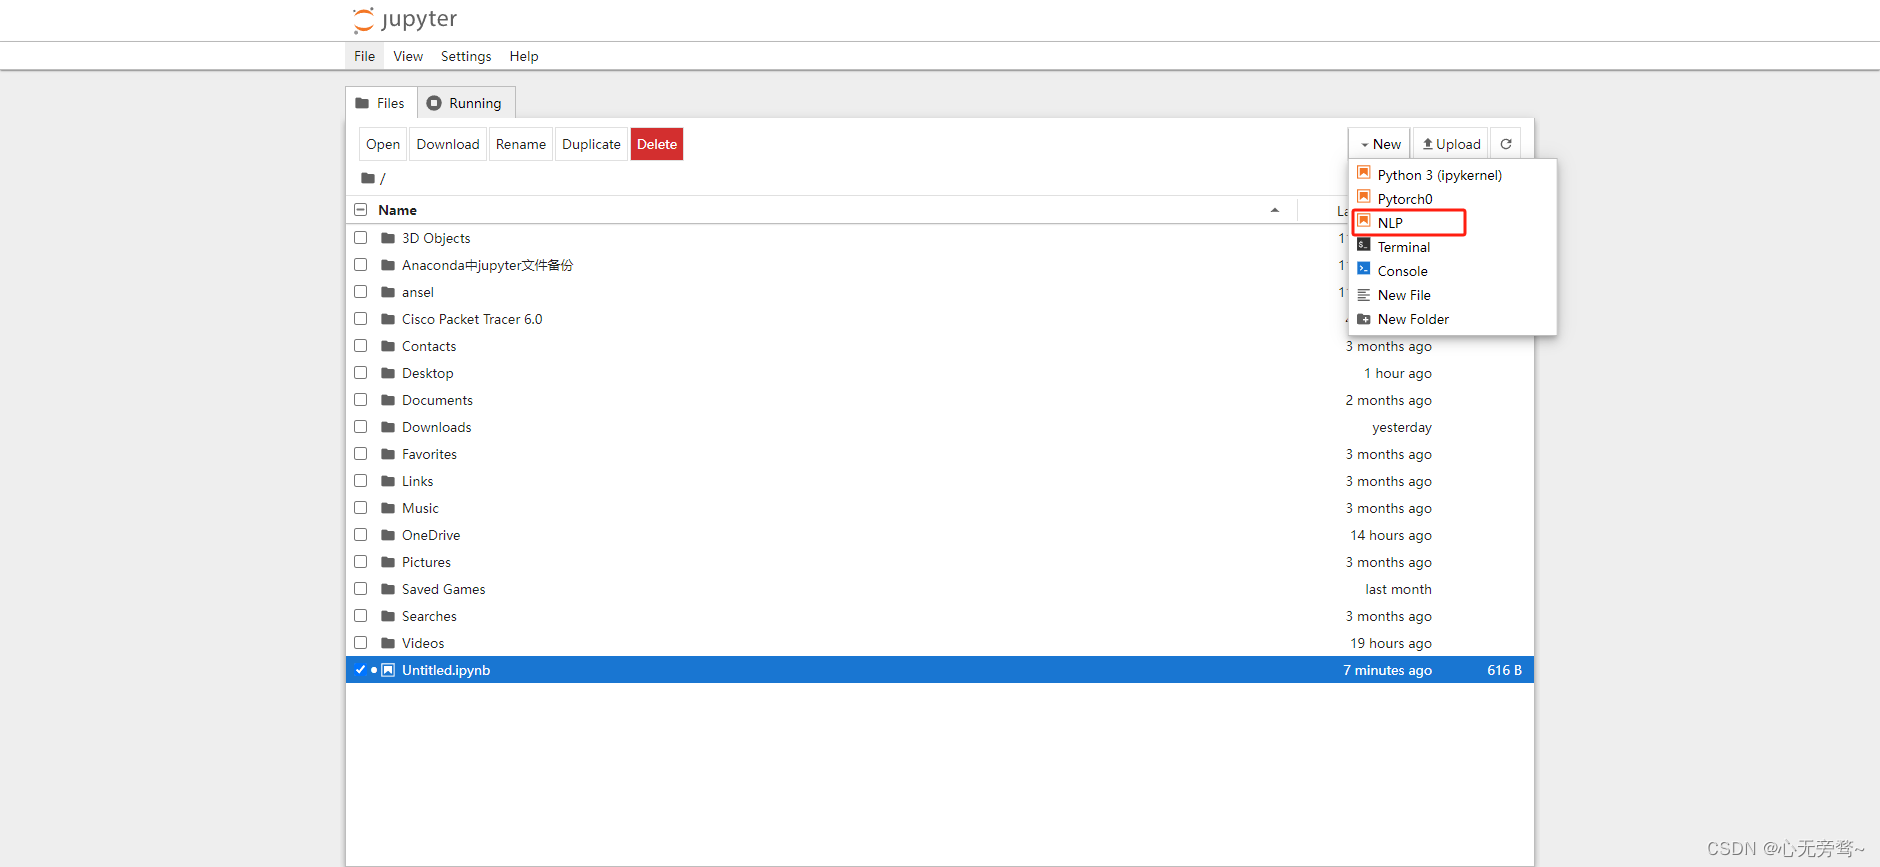Click the Rename button
The width and height of the screenshot is (1880, 867).
coord(521,144)
